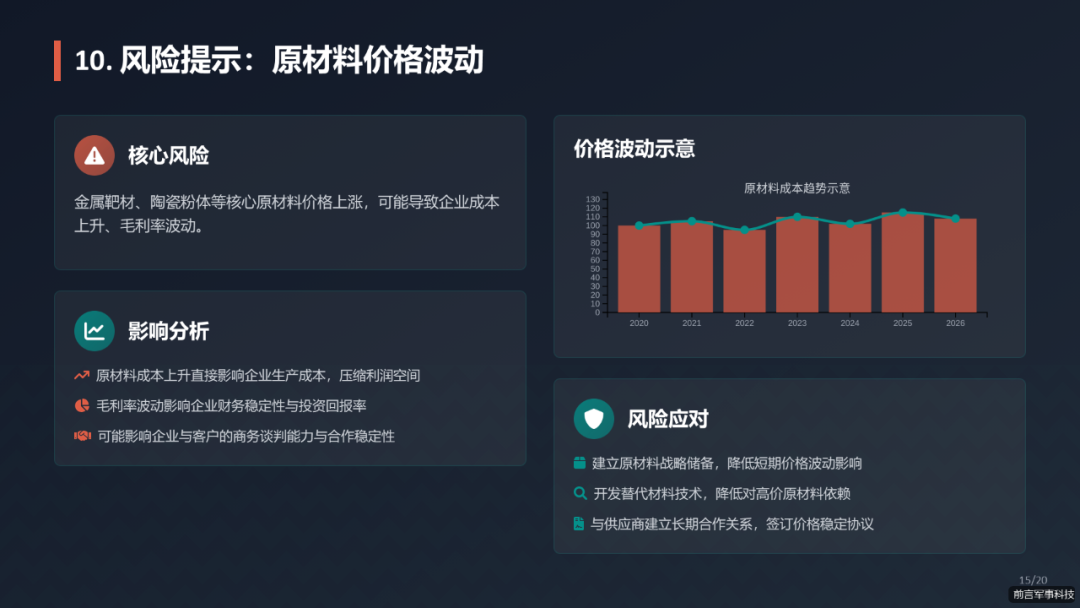Select the orange pie-chart bullet icon

coord(81,406)
